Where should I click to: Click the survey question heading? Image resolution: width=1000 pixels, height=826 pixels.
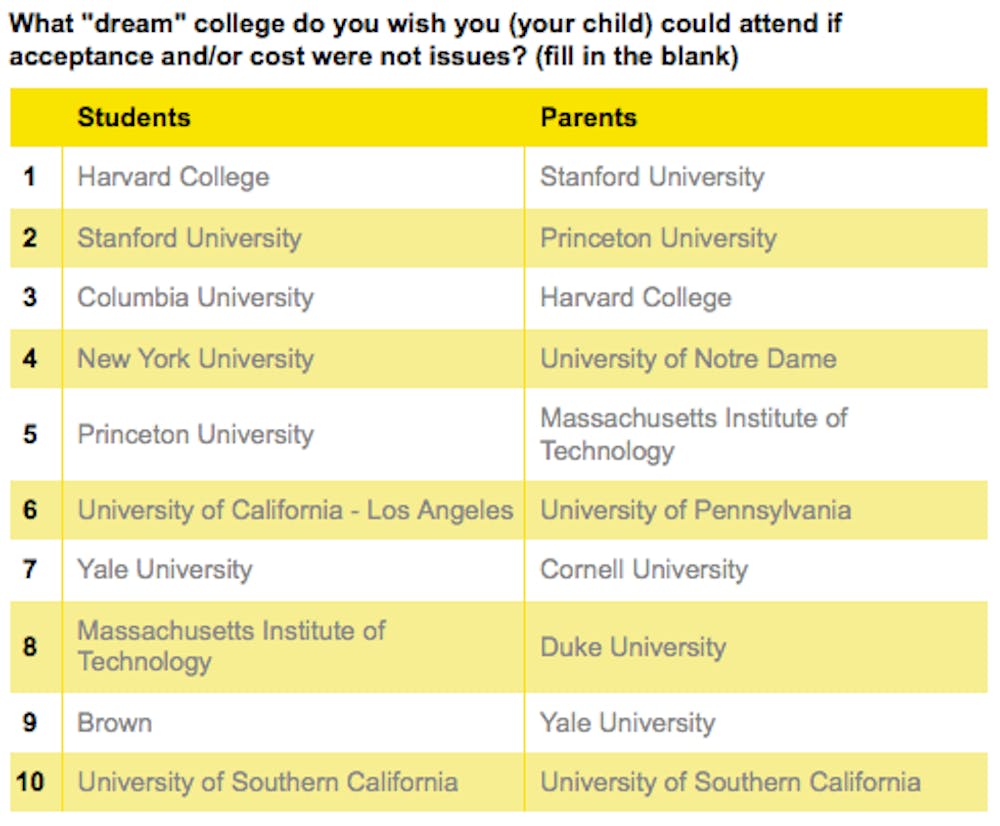pos(425,39)
